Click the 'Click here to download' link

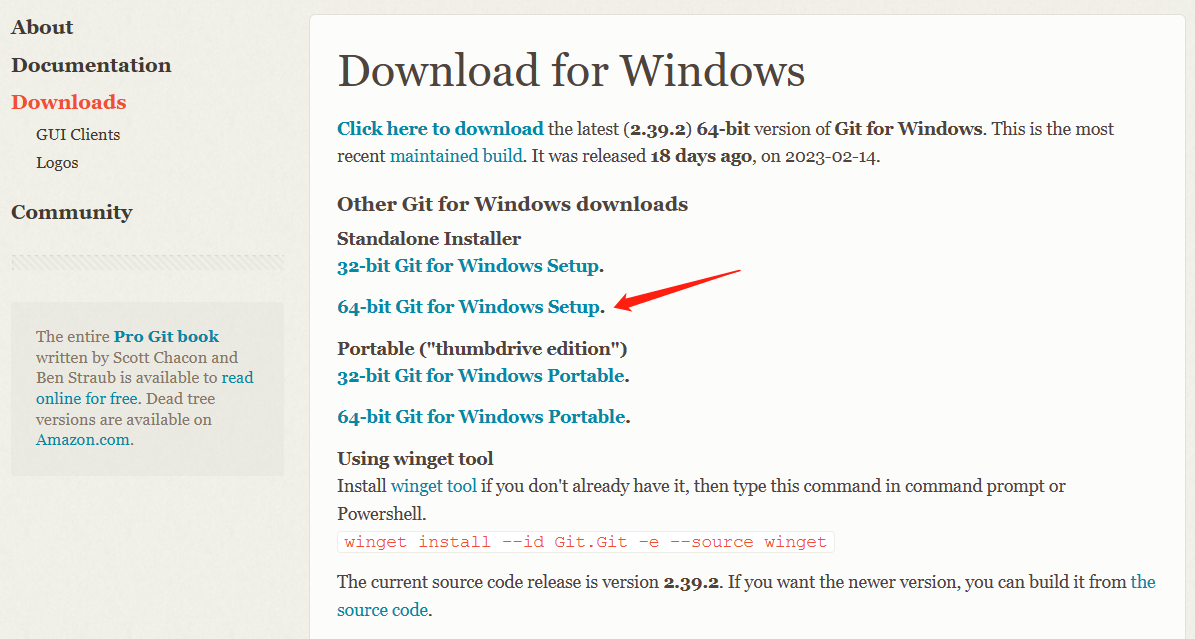click(441, 129)
